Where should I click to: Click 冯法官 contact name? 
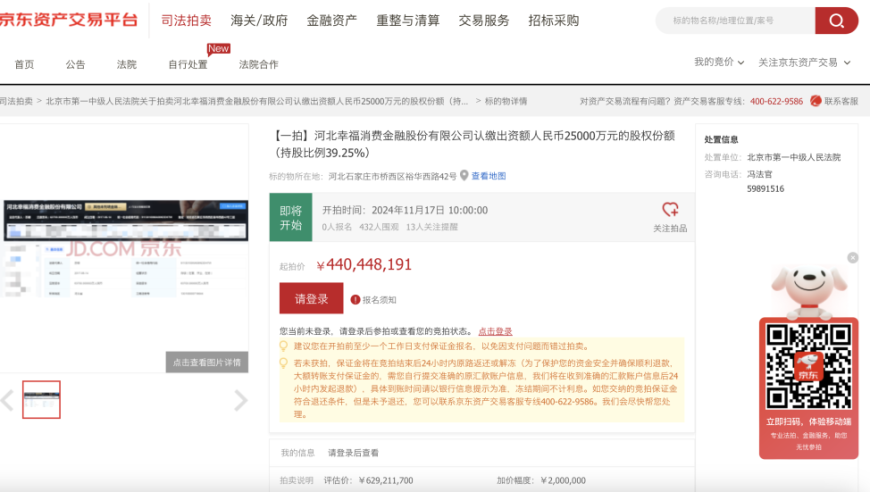pos(760,174)
